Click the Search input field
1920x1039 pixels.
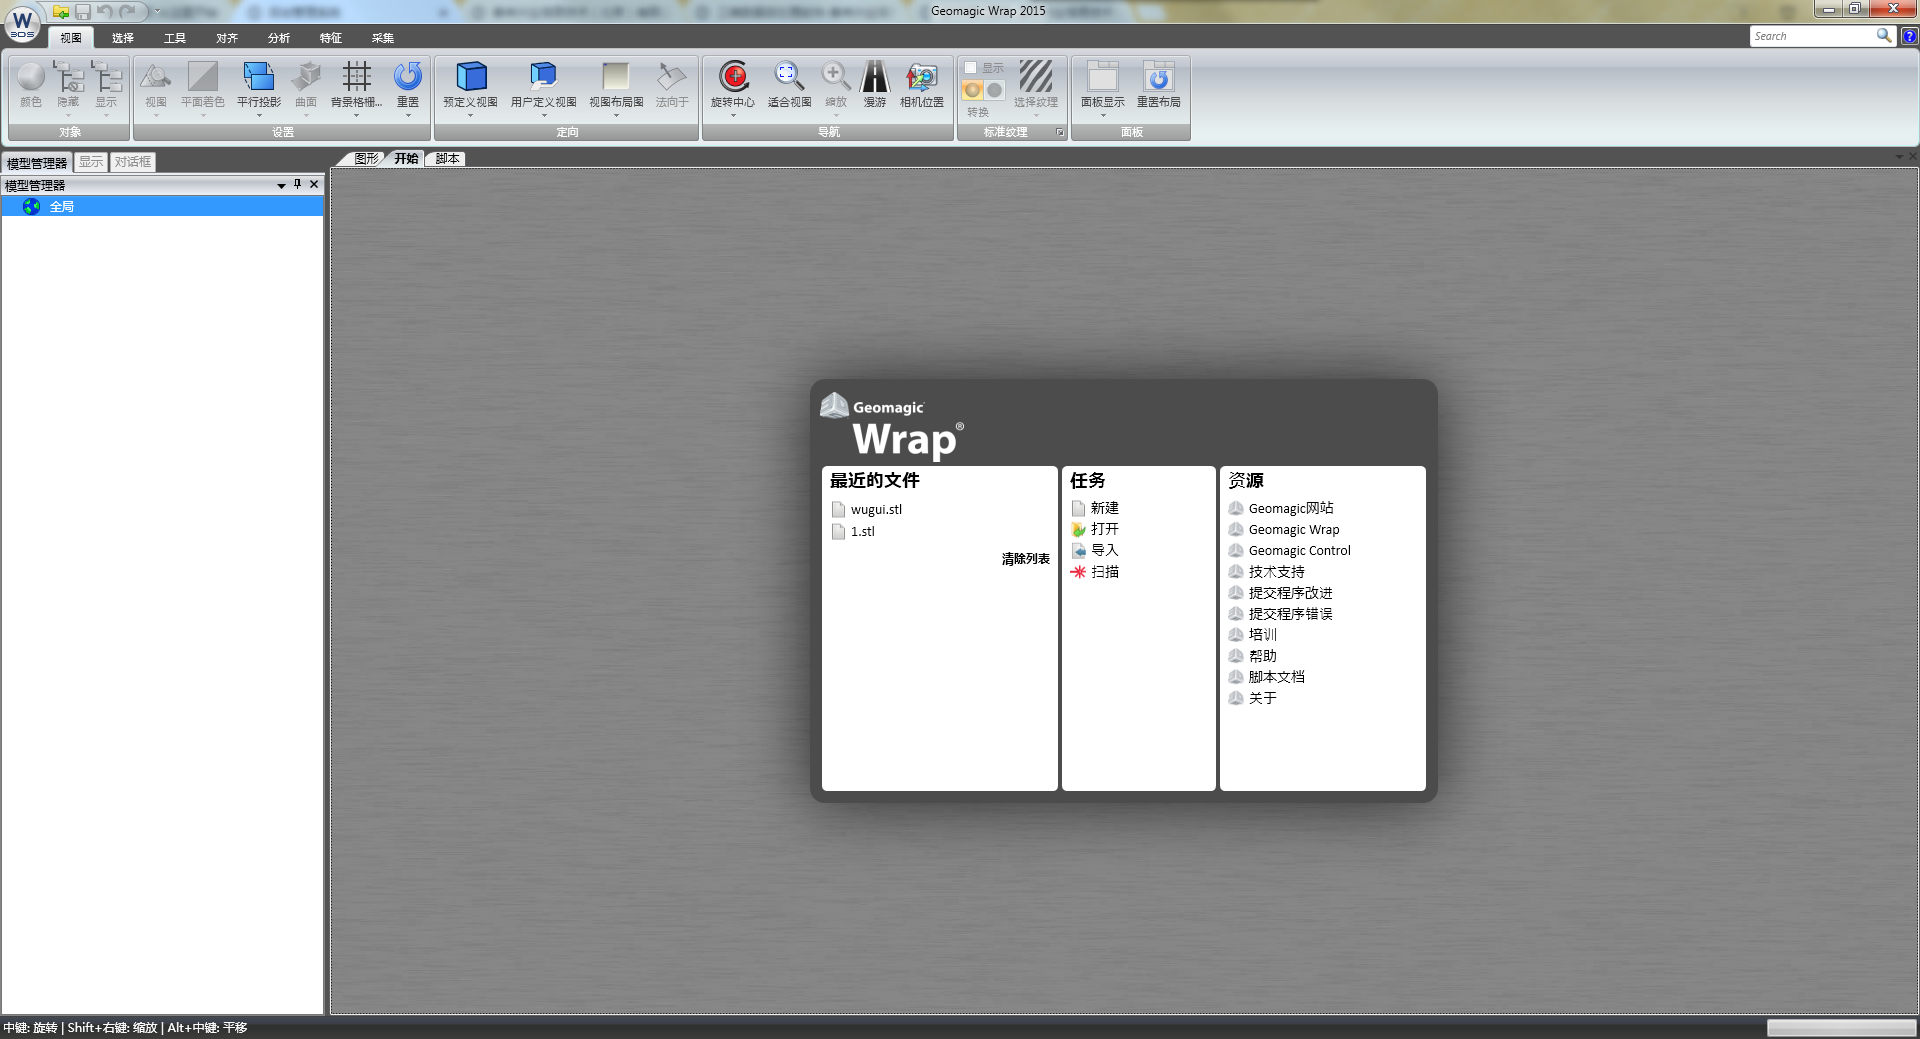click(1812, 36)
